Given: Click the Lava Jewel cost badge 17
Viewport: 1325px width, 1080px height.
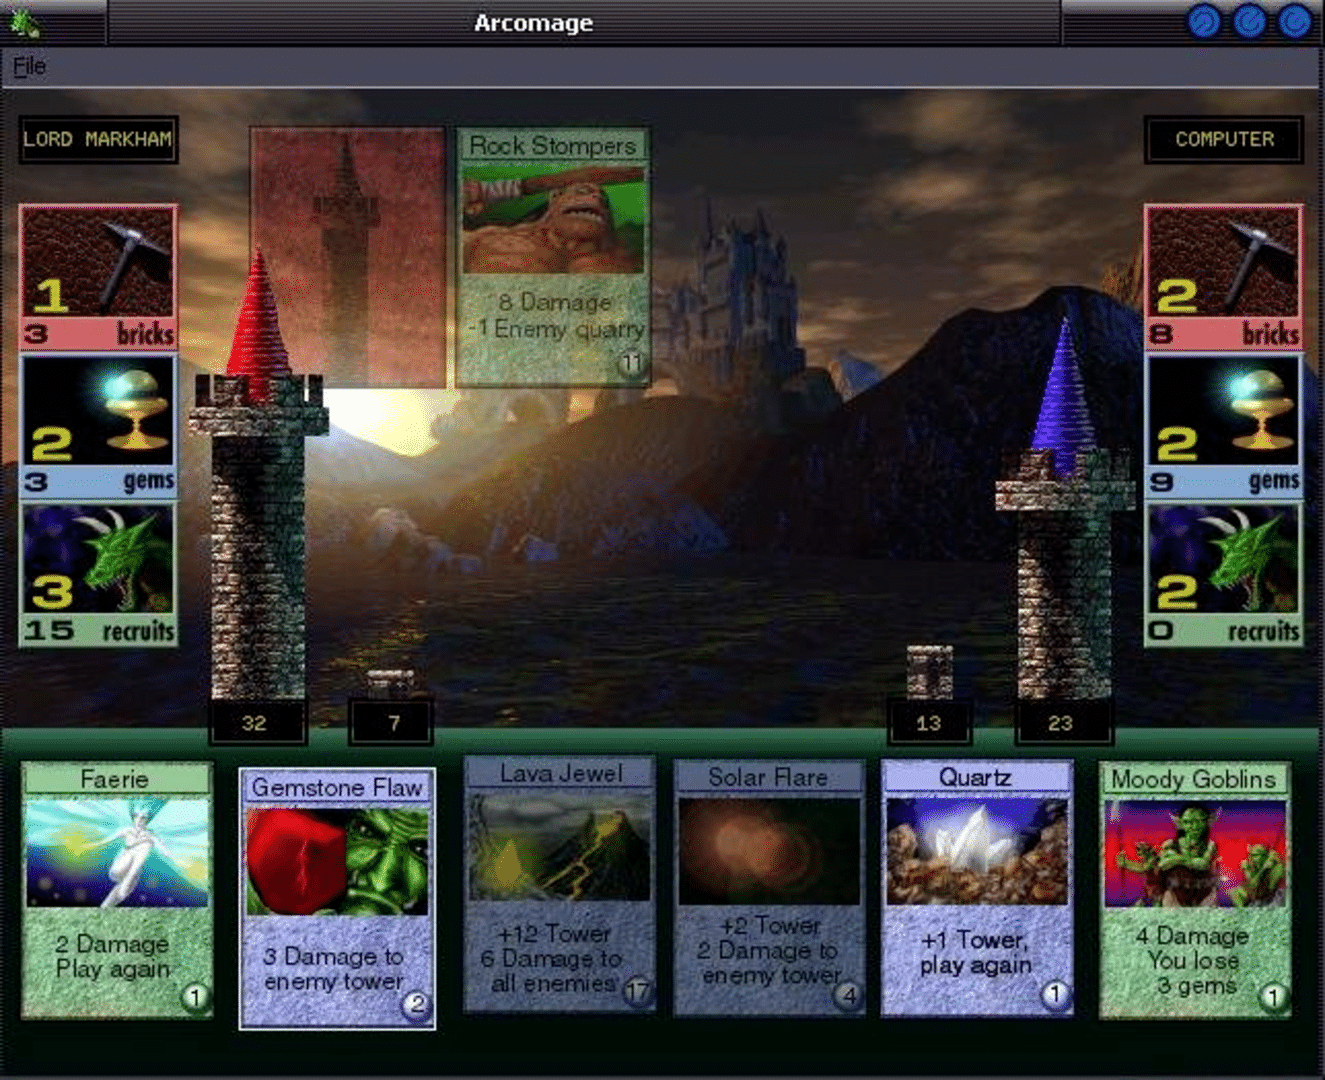Looking at the screenshot, I should (636, 991).
